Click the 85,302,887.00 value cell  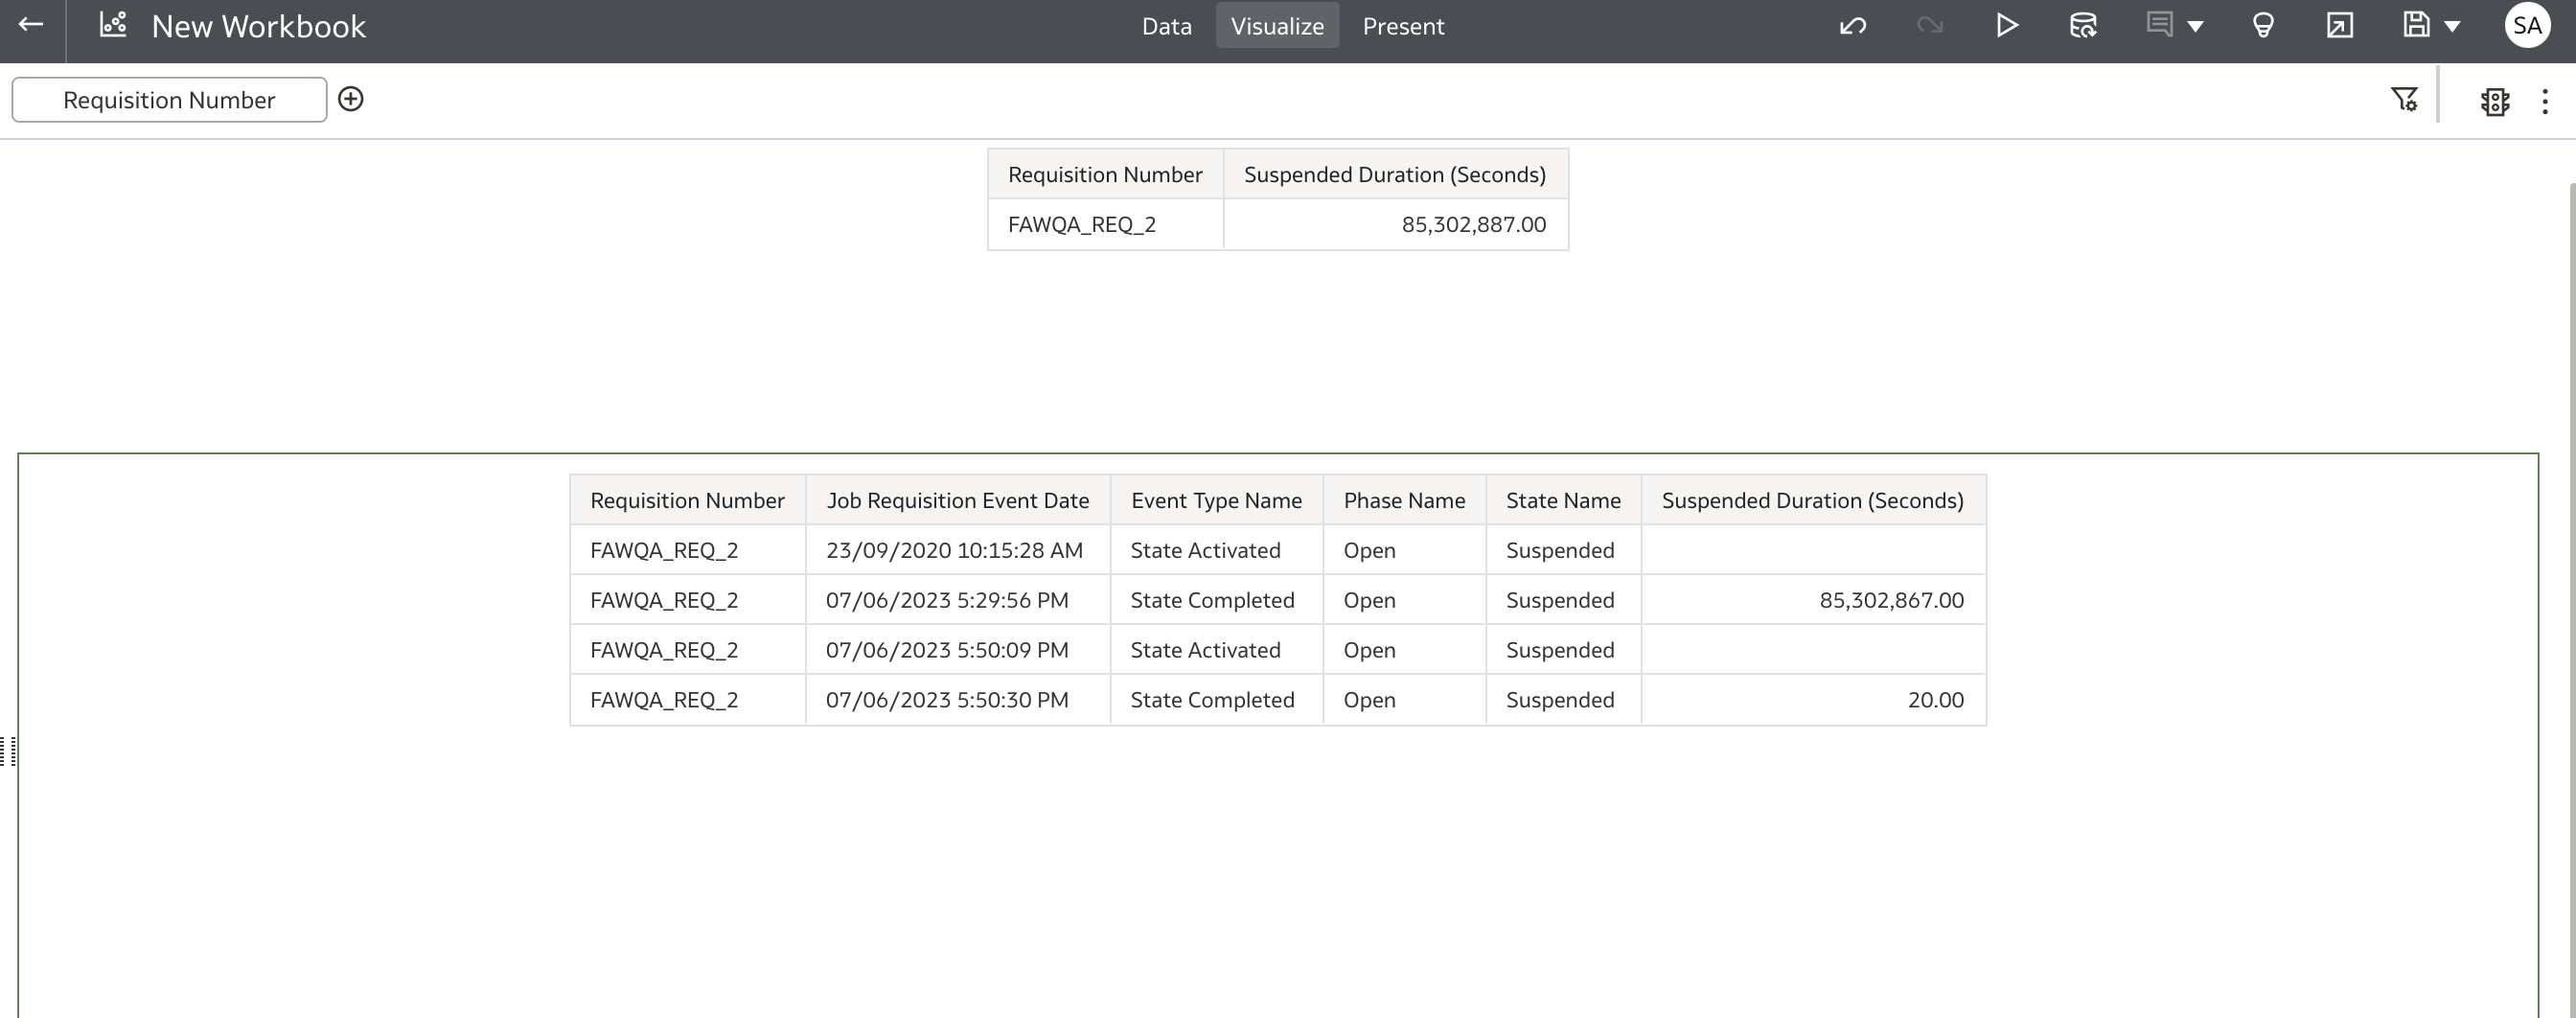[x=1395, y=224]
